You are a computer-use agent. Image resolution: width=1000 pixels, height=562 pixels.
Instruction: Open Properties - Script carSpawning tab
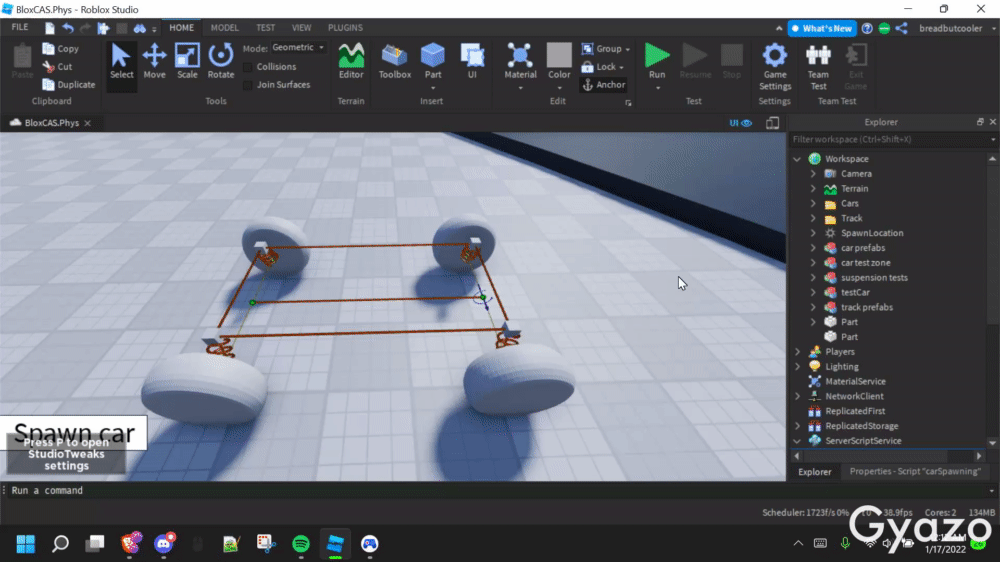pos(915,471)
